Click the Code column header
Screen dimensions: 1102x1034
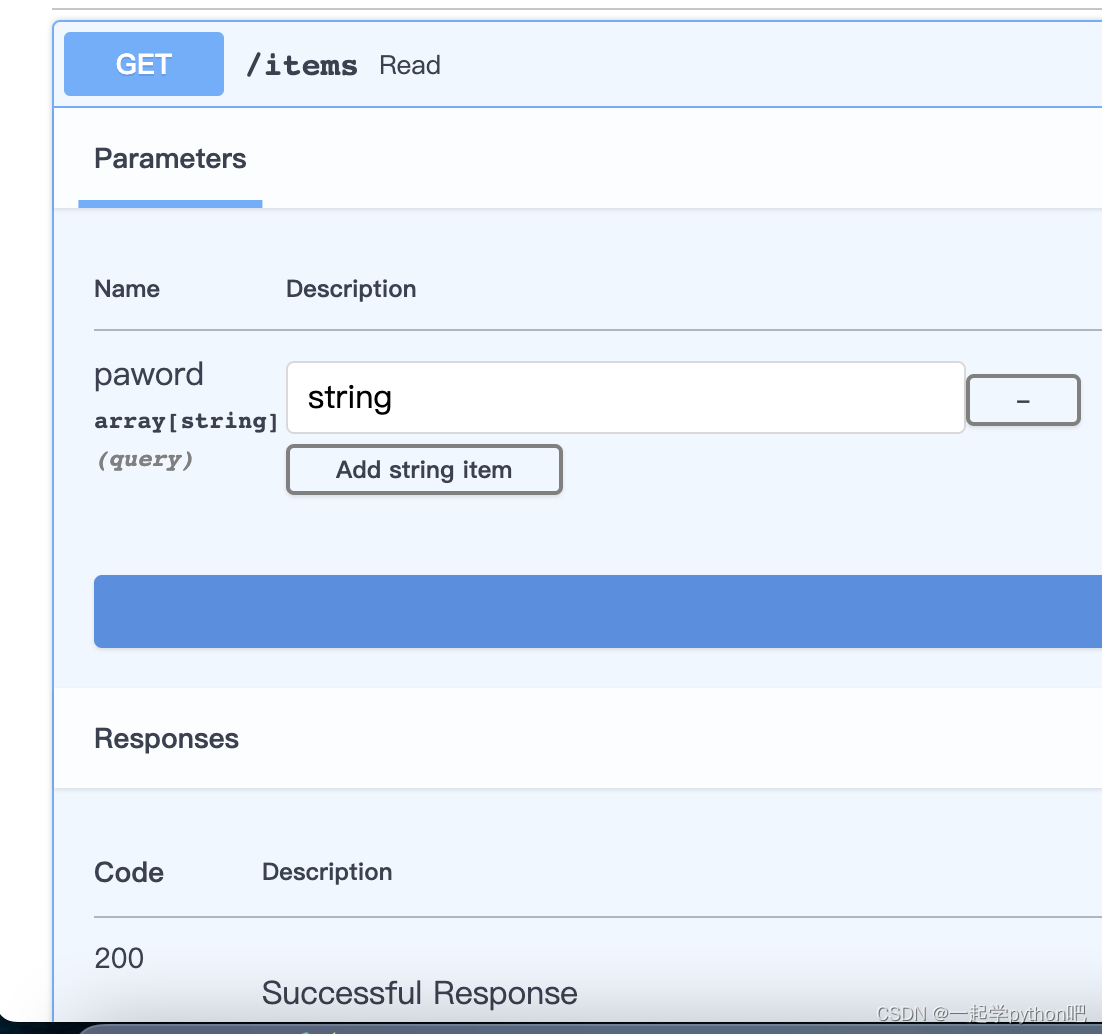coord(129,872)
